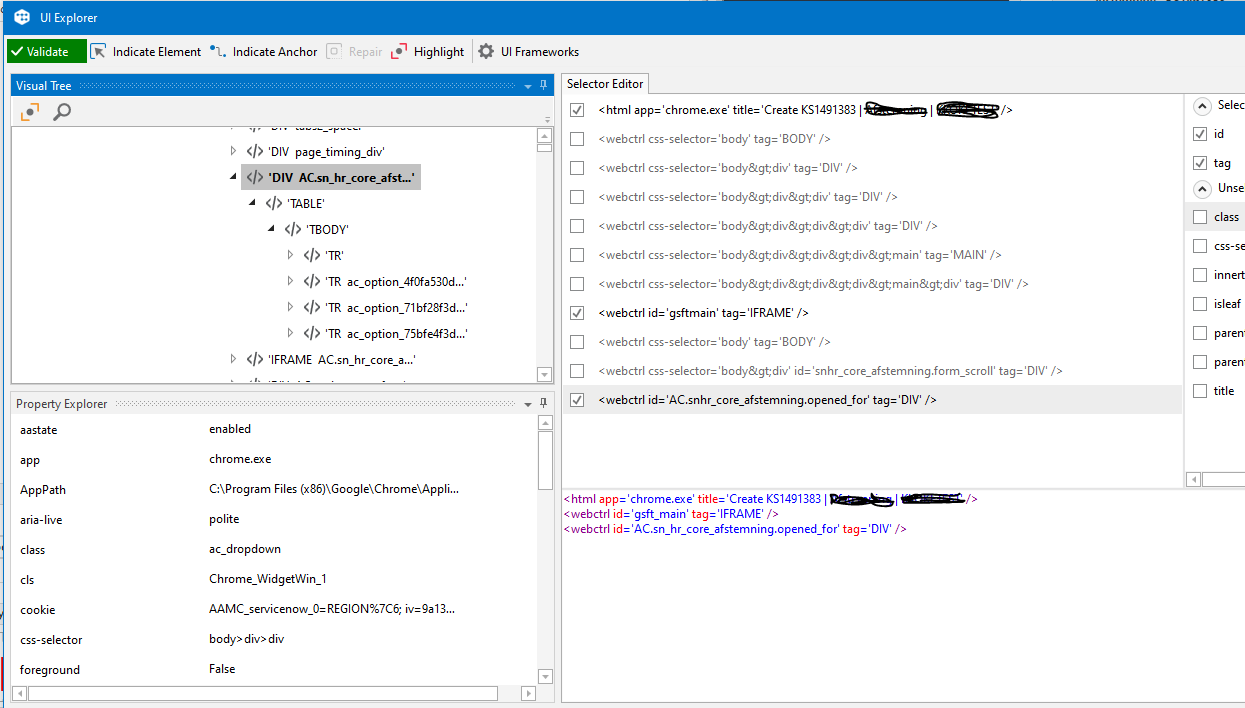Screen dimensions: 1245x708
Task: Click the aria-live 'polite' value
Action: pyautogui.click(x=224, y=519)
